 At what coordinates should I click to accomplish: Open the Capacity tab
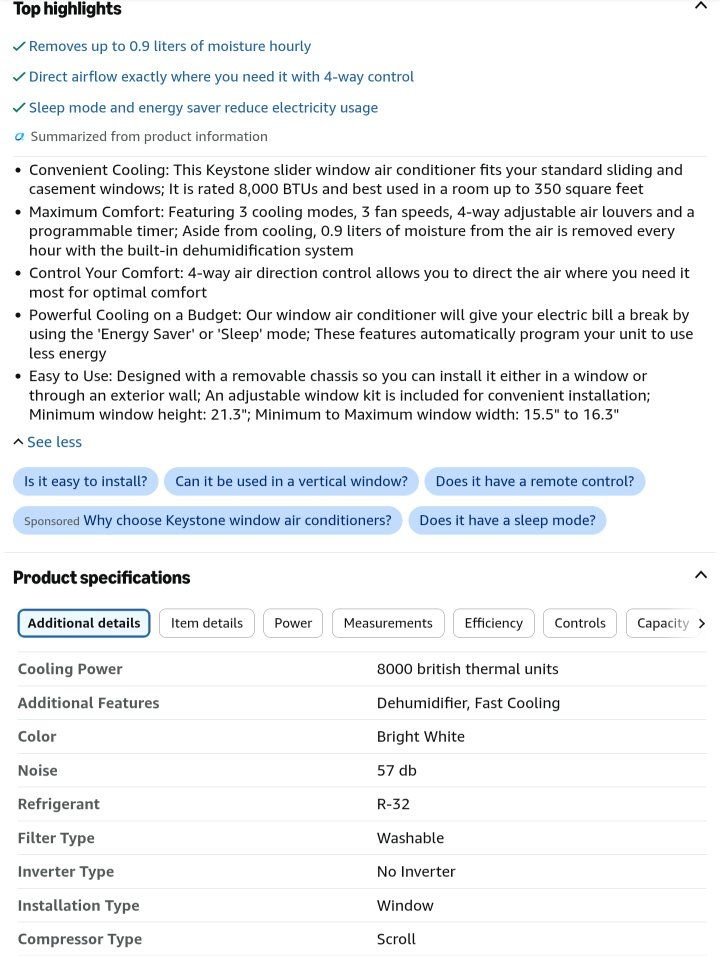click(662, 623)
